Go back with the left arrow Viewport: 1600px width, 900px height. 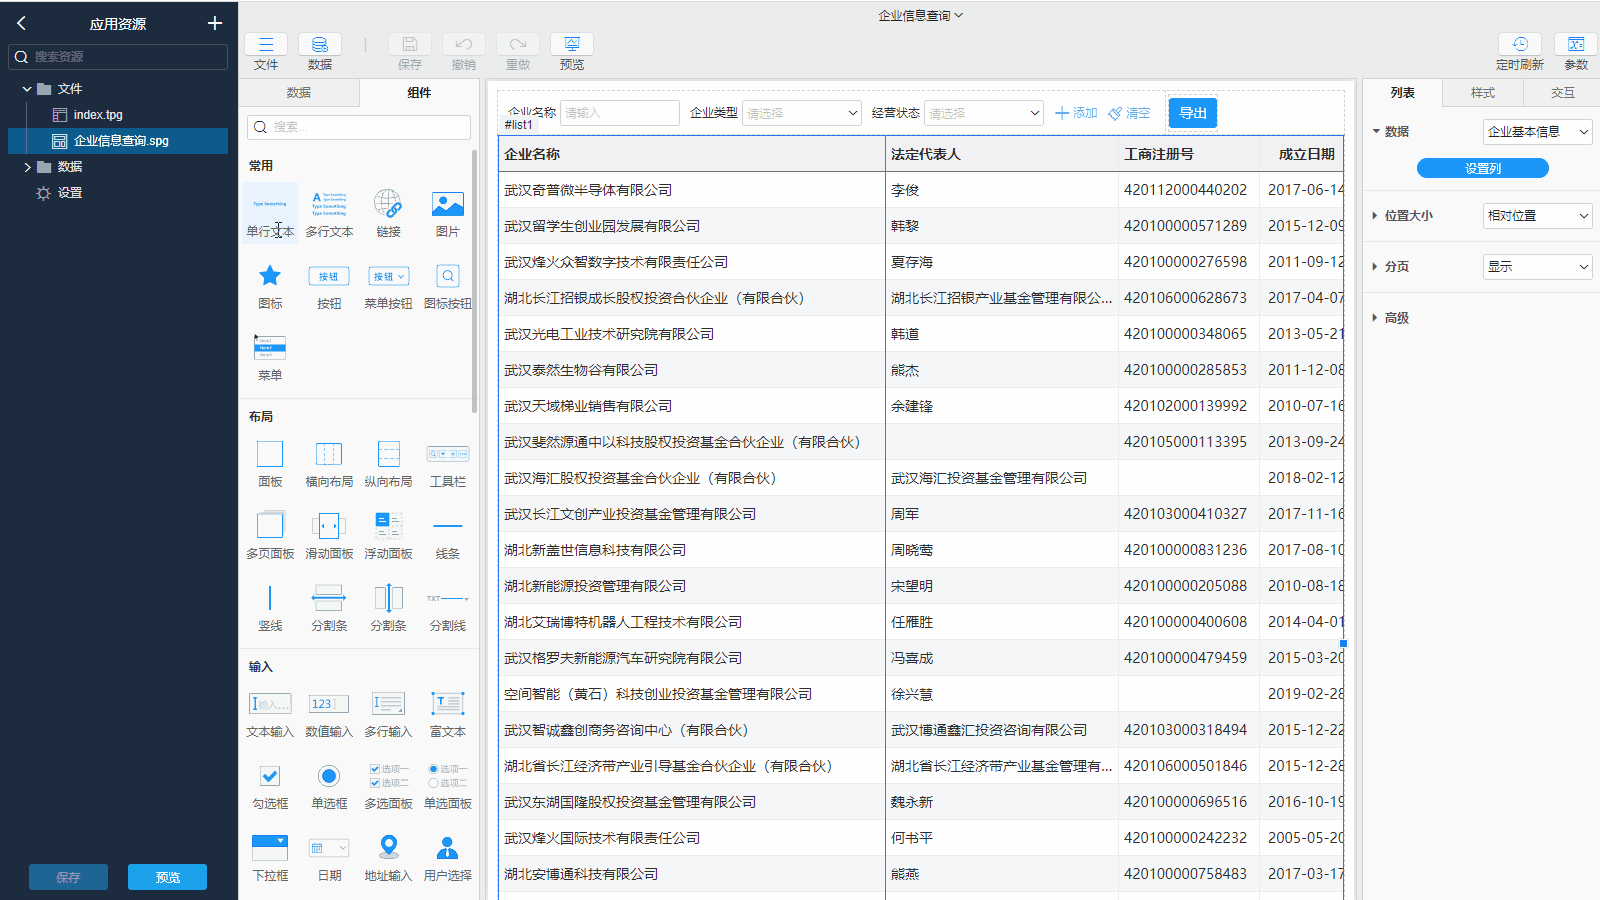pos(21,23)
